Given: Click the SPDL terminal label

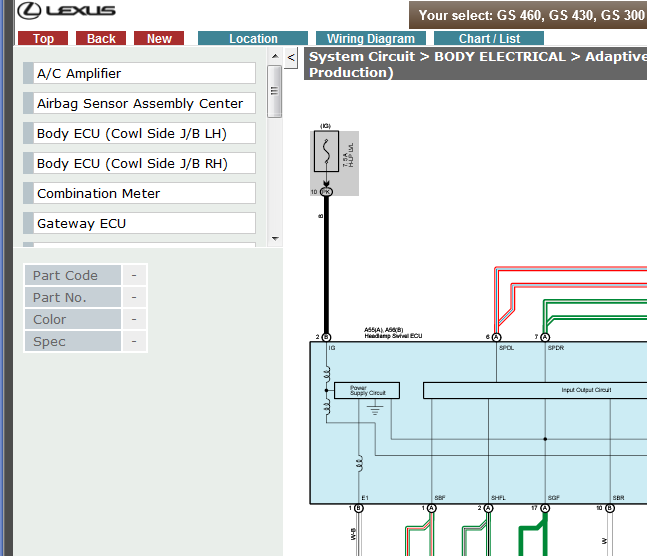Looking at the screenshot, I should (506, 348).
